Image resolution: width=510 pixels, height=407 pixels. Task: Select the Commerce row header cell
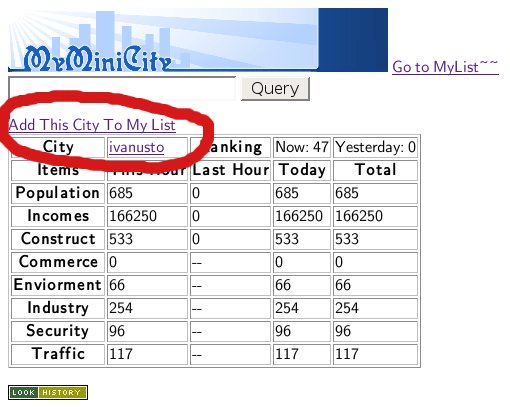click(58, 262)
